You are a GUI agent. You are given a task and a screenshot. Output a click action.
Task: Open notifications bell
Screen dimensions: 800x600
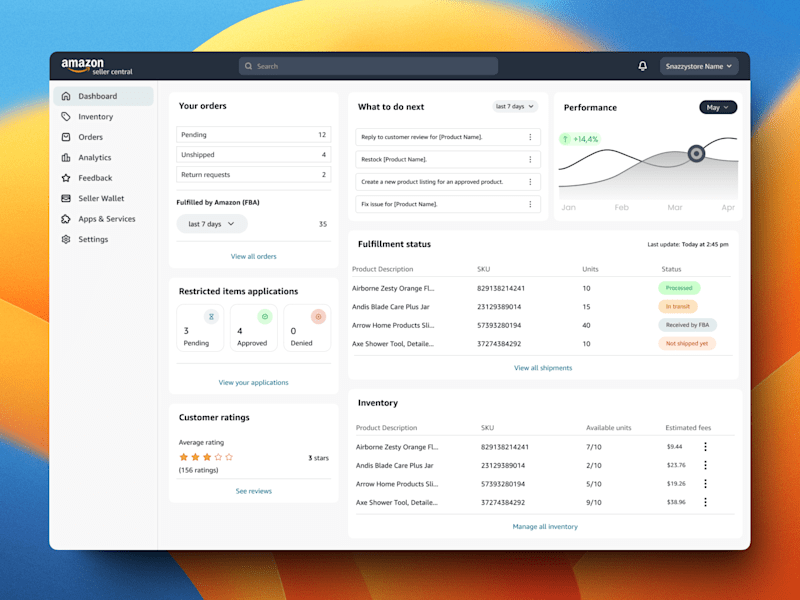tap(642, 66)
